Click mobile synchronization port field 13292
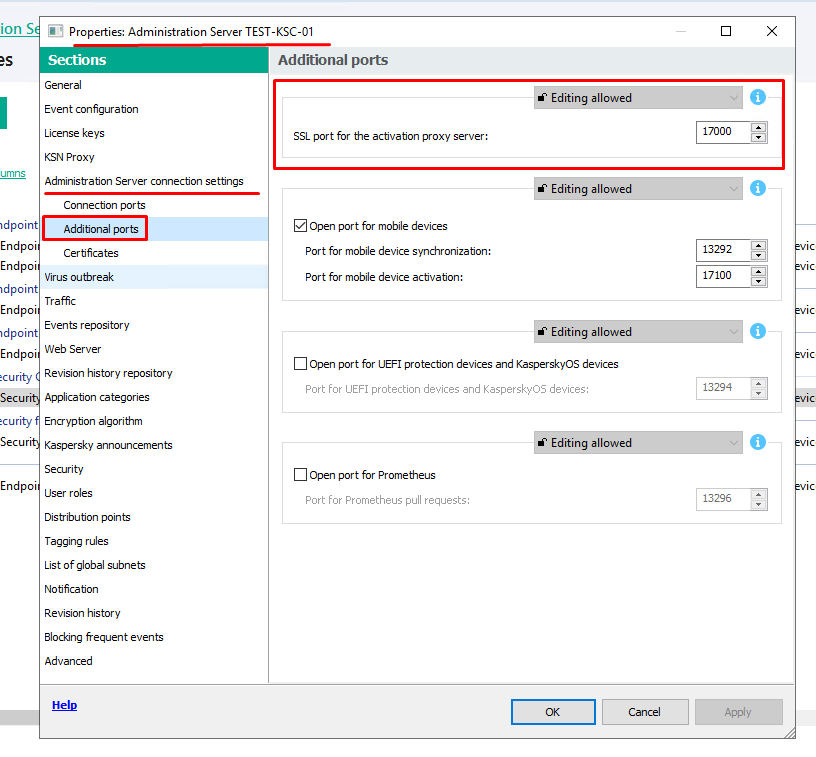 click(723, 250)
